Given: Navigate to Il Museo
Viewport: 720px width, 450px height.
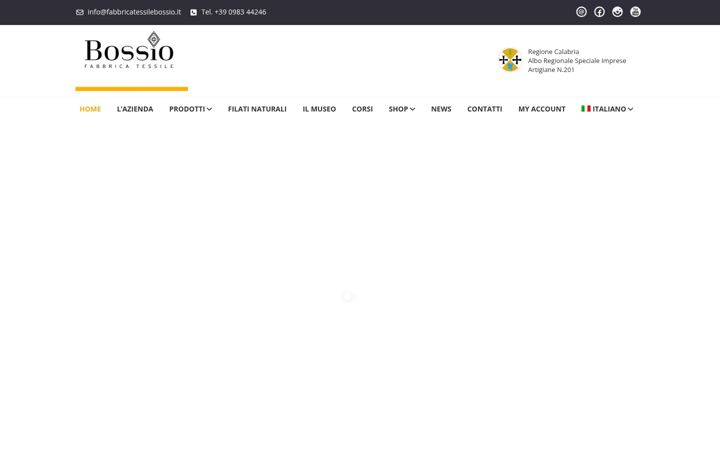Looking at the screenshot, I should click(319, 109).
